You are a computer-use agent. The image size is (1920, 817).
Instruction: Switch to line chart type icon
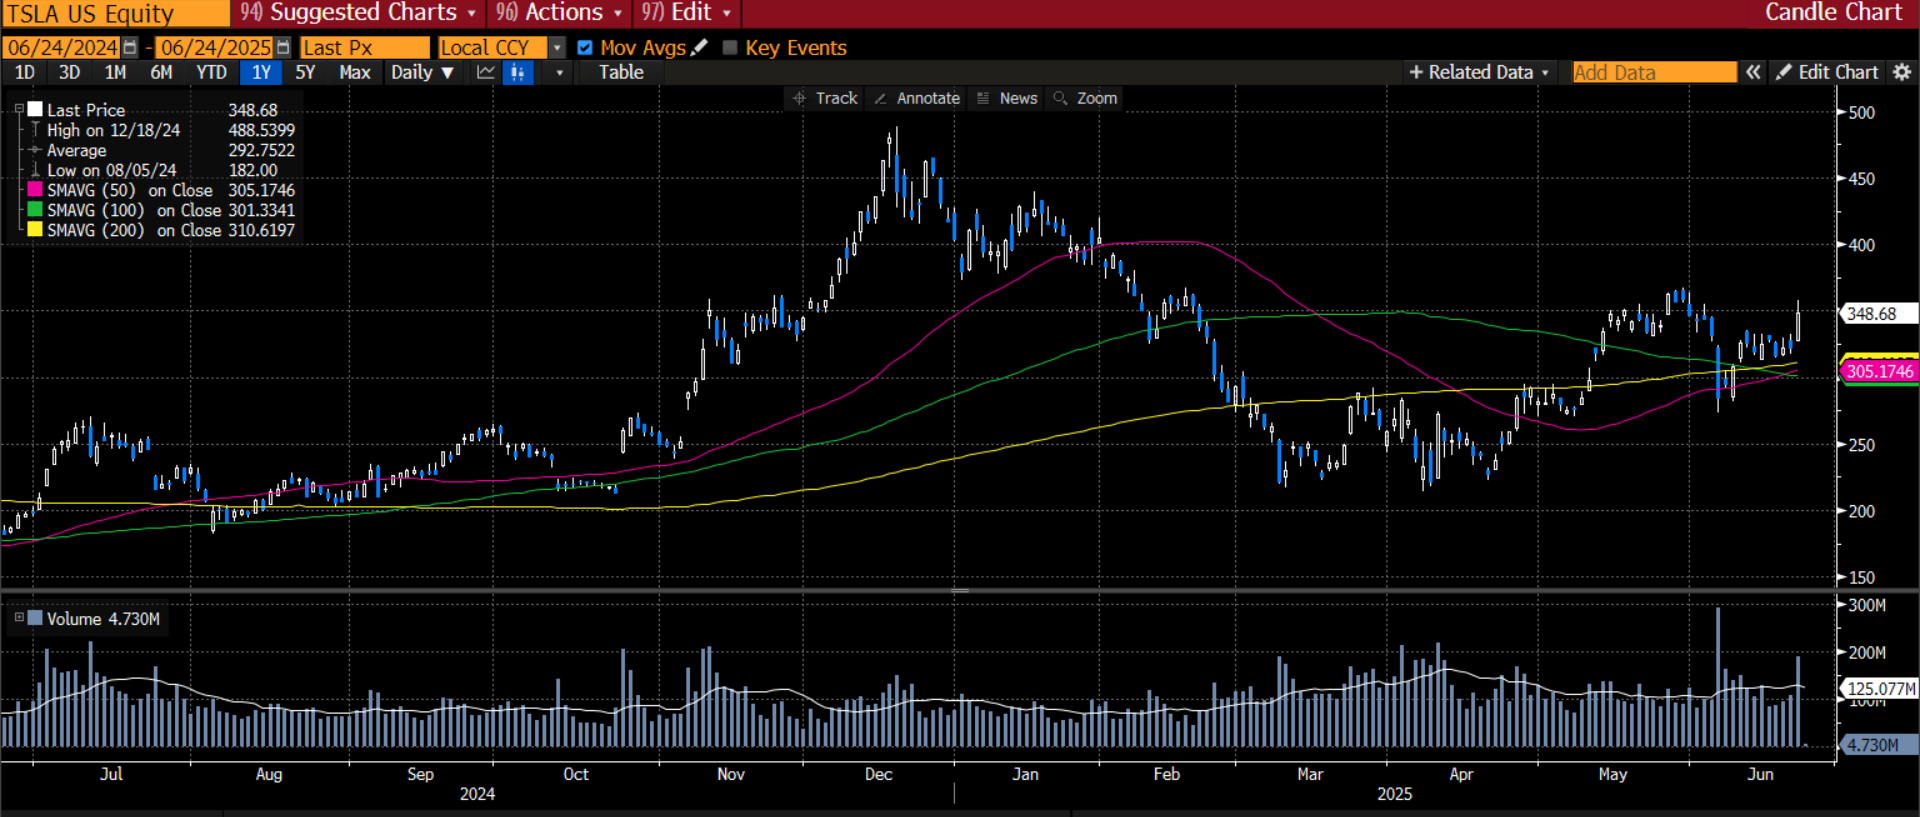(486, 72)
